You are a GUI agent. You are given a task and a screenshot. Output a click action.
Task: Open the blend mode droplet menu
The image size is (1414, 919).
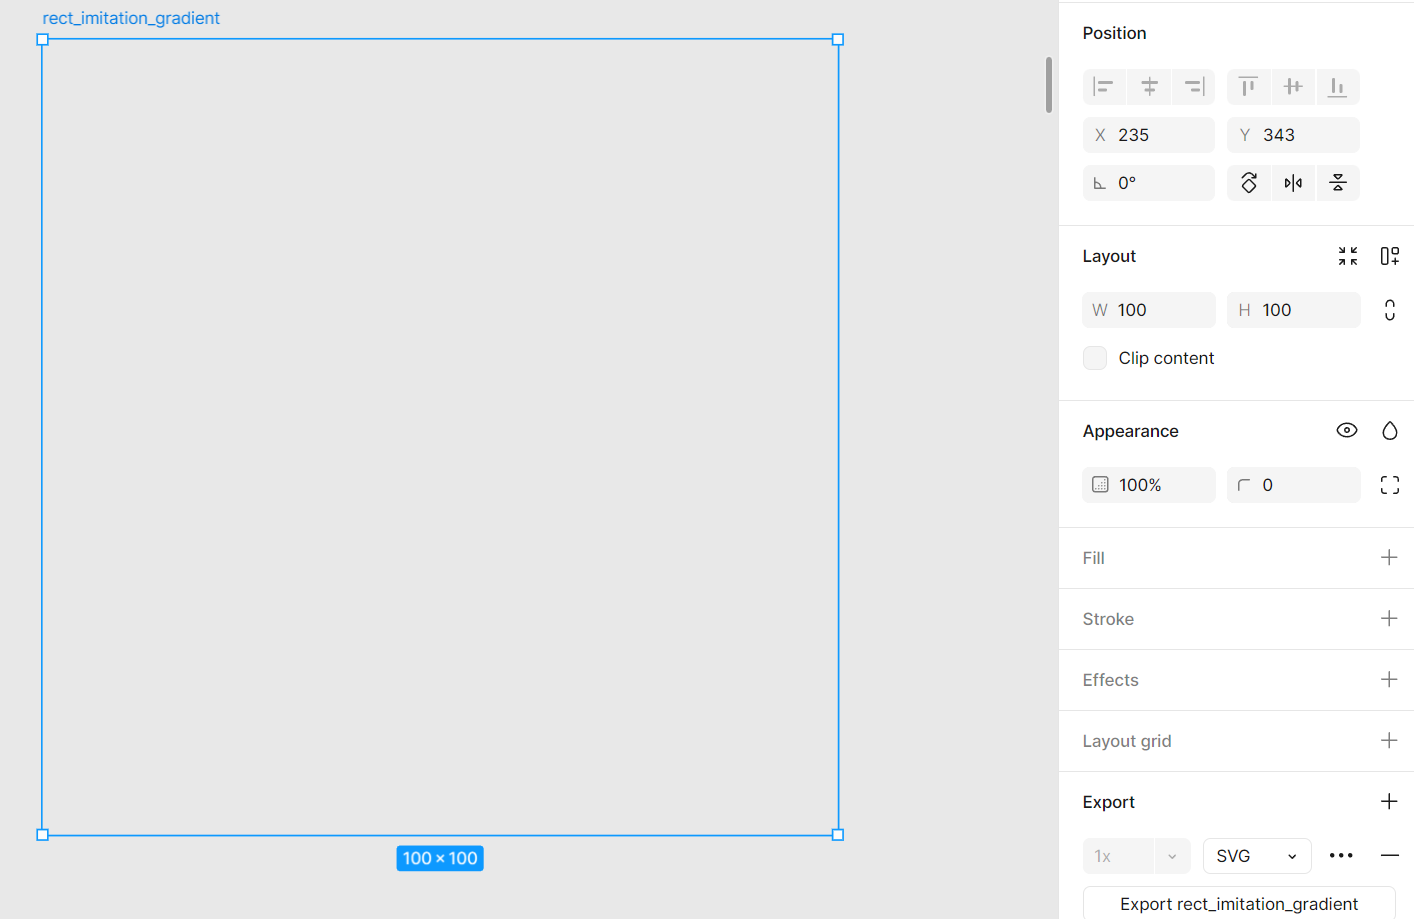[1389, 431]
